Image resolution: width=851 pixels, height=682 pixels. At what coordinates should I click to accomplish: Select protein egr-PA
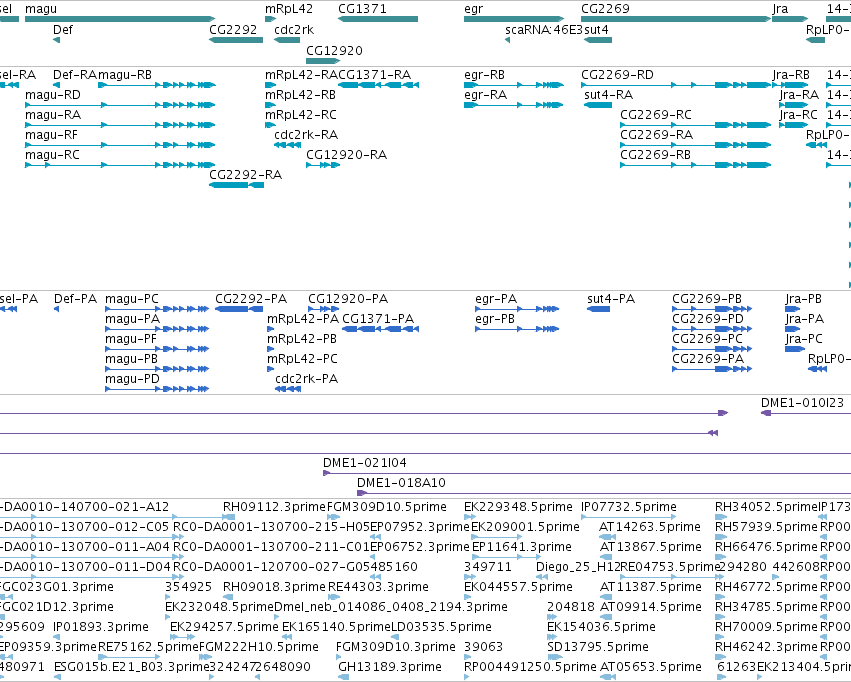pyautogui.click(x=496, y=299)
